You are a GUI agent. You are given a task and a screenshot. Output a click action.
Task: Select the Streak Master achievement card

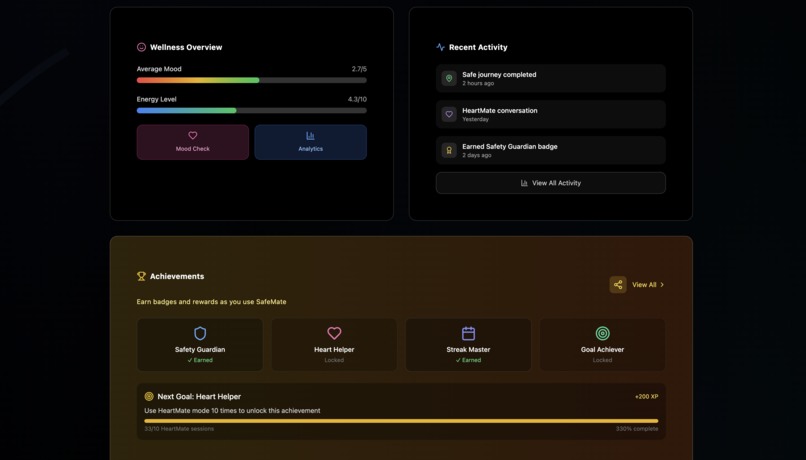(x=468, y=345)
